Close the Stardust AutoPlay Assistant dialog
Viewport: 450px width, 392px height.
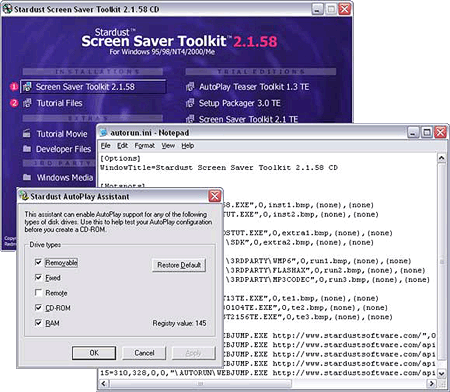pyautogui.click(x=215, y=196)
